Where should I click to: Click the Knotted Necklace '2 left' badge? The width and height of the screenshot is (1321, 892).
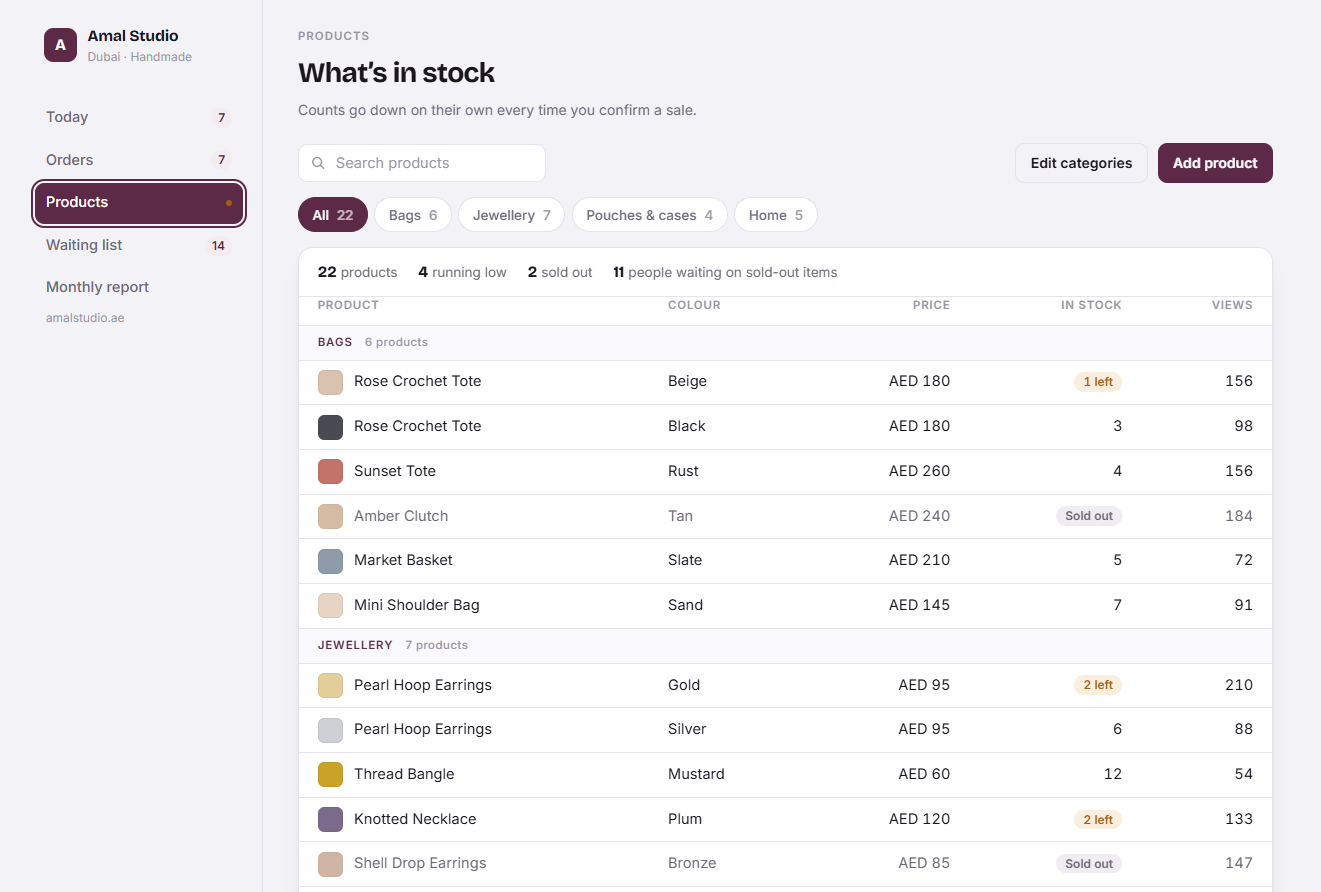tap(1098, 819)
